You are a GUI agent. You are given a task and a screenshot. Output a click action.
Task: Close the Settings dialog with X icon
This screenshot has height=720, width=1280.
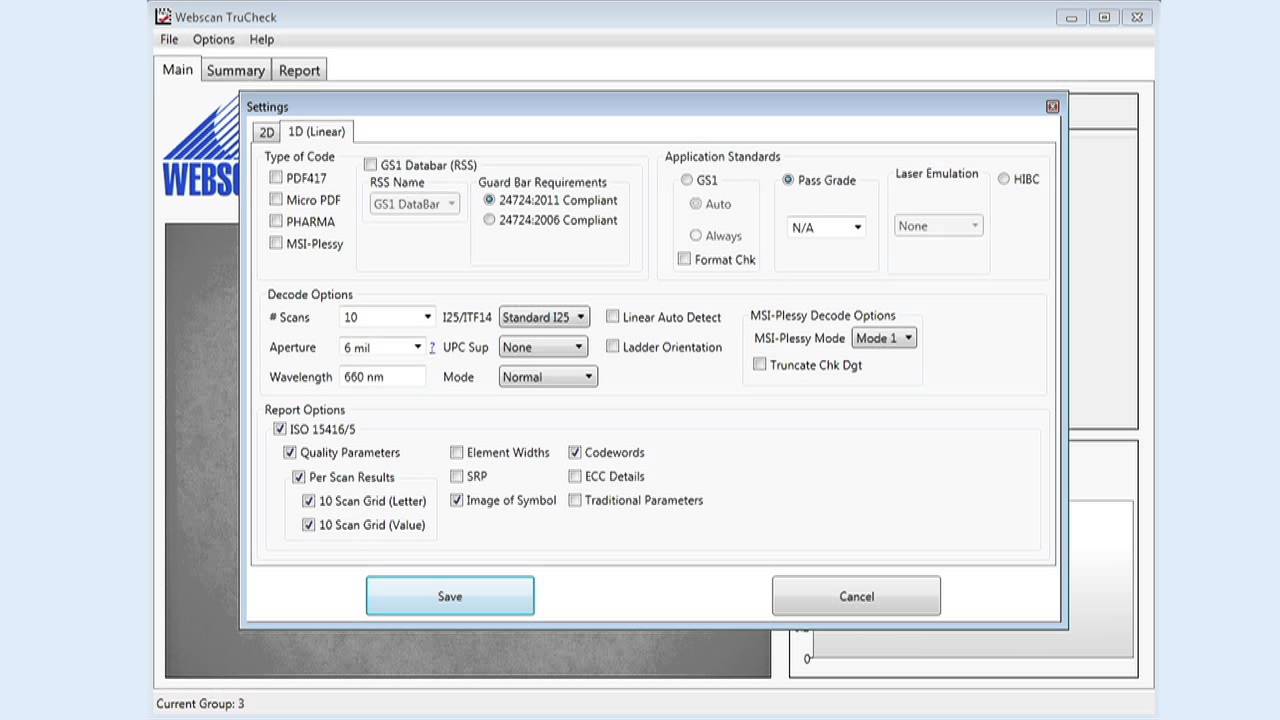pyautogui.click(x=1052, y=106)
